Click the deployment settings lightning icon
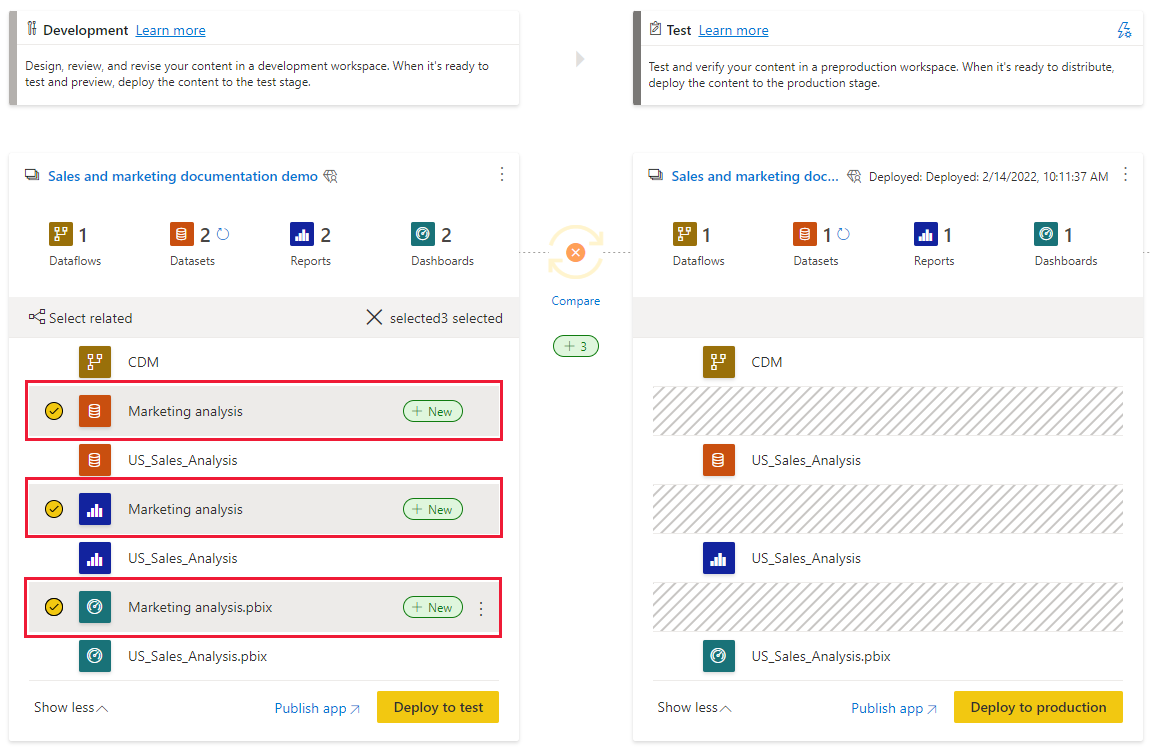This screenshot has width=1150, height=748. [1124, 30]
